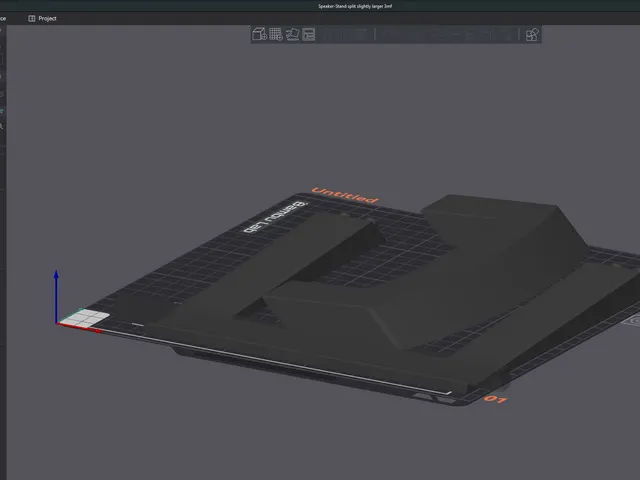The height and width of the screenshot is (480, 640).
Task: Click the Speaker-Stand file title text
Action: click(x=355, y=6)
